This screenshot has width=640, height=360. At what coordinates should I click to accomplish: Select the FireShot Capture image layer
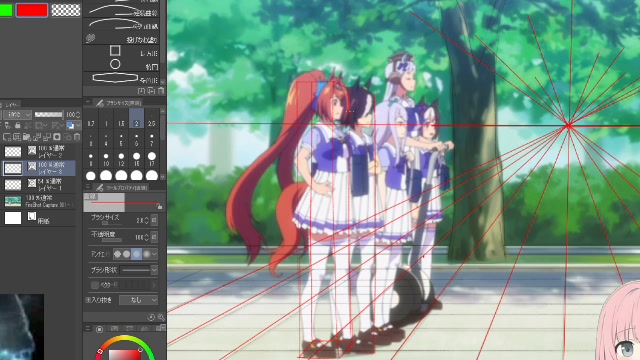pos(39,201)
